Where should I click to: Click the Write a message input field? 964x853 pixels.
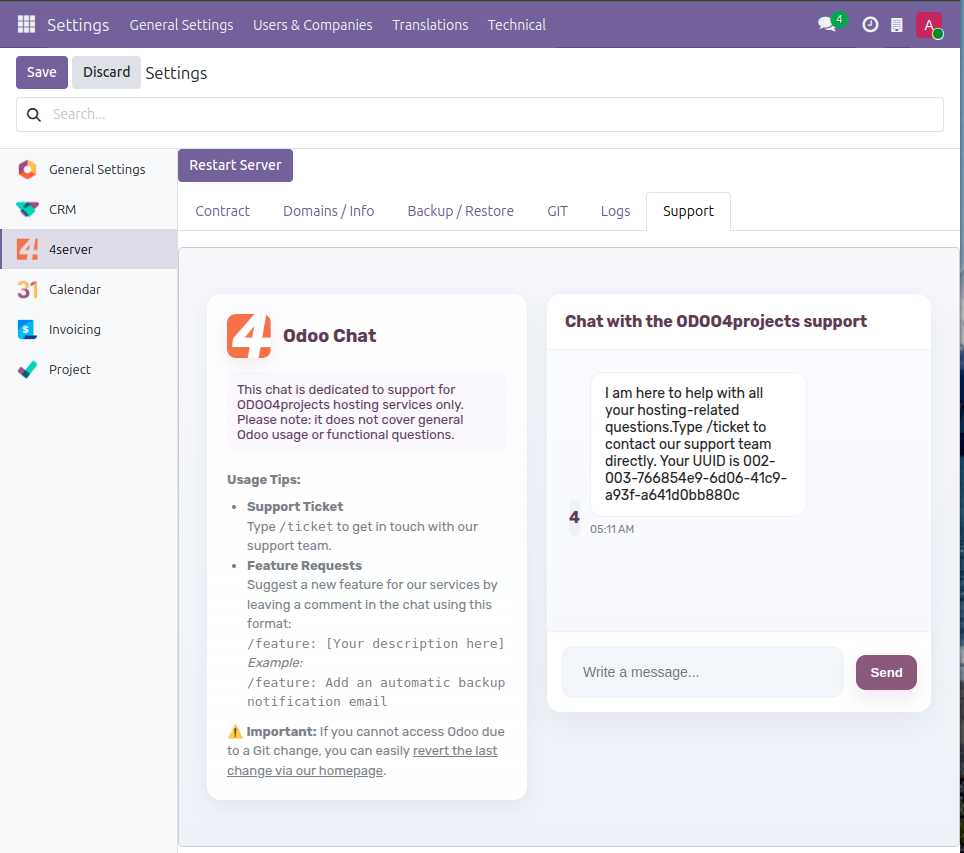tap(702, 672)
